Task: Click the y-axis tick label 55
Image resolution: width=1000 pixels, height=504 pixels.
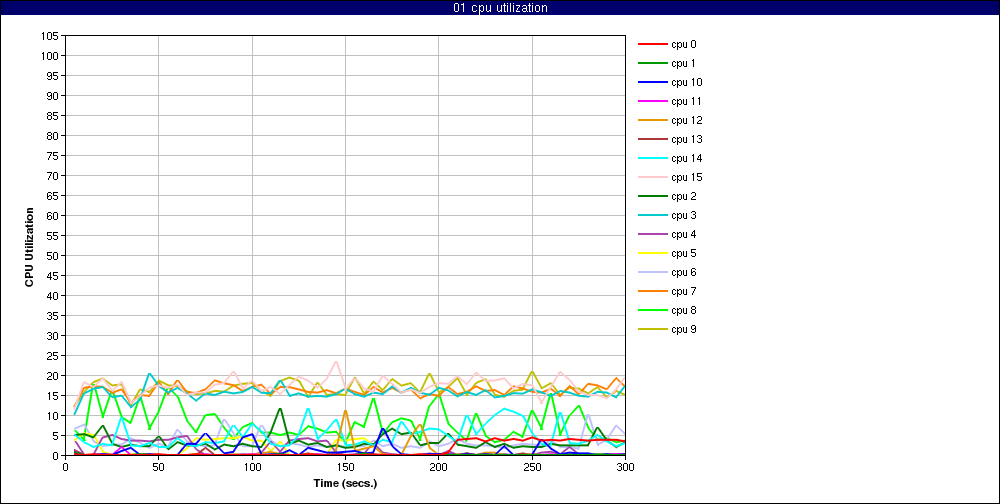Action: tap(54, 236)
